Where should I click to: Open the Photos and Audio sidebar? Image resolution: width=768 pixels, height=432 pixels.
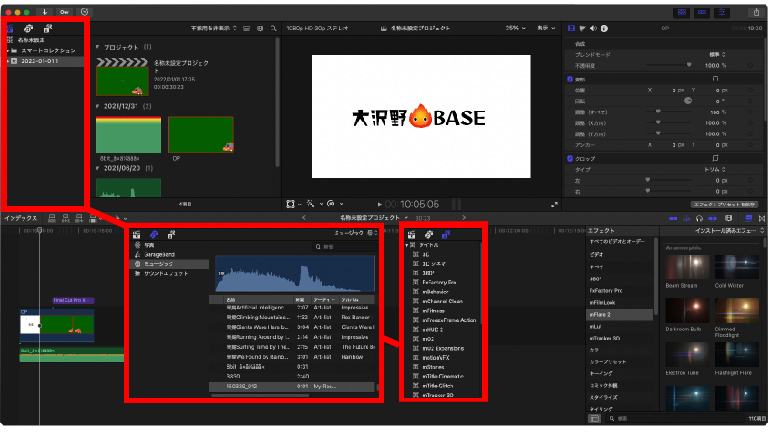[x=28, y=29]
